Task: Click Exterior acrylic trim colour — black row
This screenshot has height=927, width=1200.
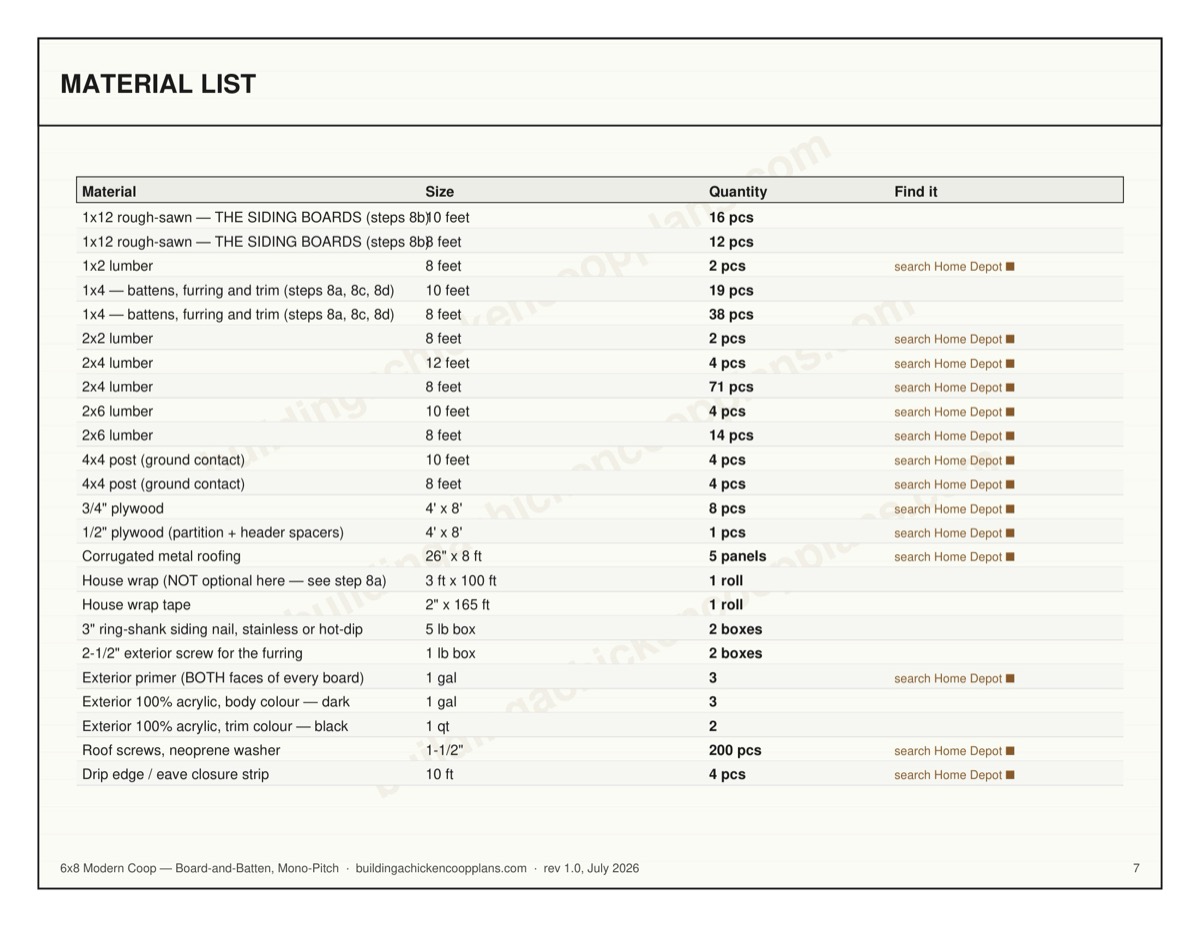Action: pyautogui.click(x=215, y=726)
